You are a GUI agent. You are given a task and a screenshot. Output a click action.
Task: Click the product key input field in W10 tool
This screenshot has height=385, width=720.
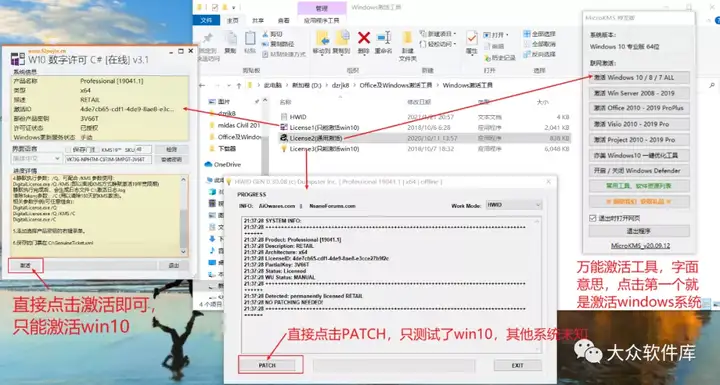coord(108,159)
